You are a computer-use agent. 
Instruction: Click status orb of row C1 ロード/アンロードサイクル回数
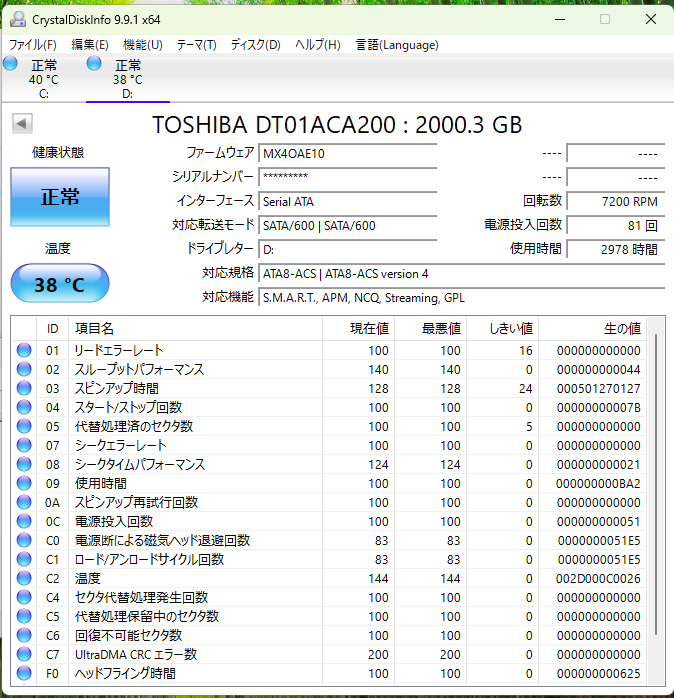point(24,559)
